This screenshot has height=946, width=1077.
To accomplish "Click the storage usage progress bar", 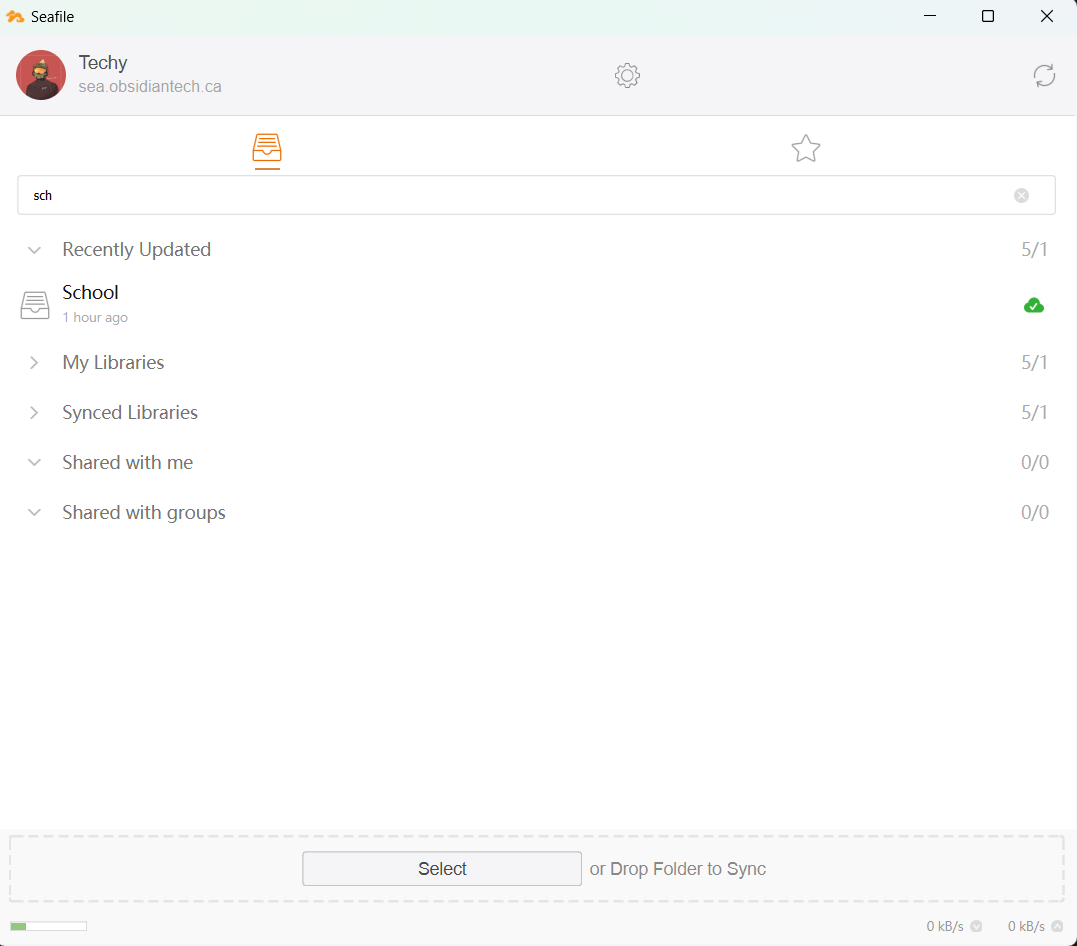I will coord(47,926).
